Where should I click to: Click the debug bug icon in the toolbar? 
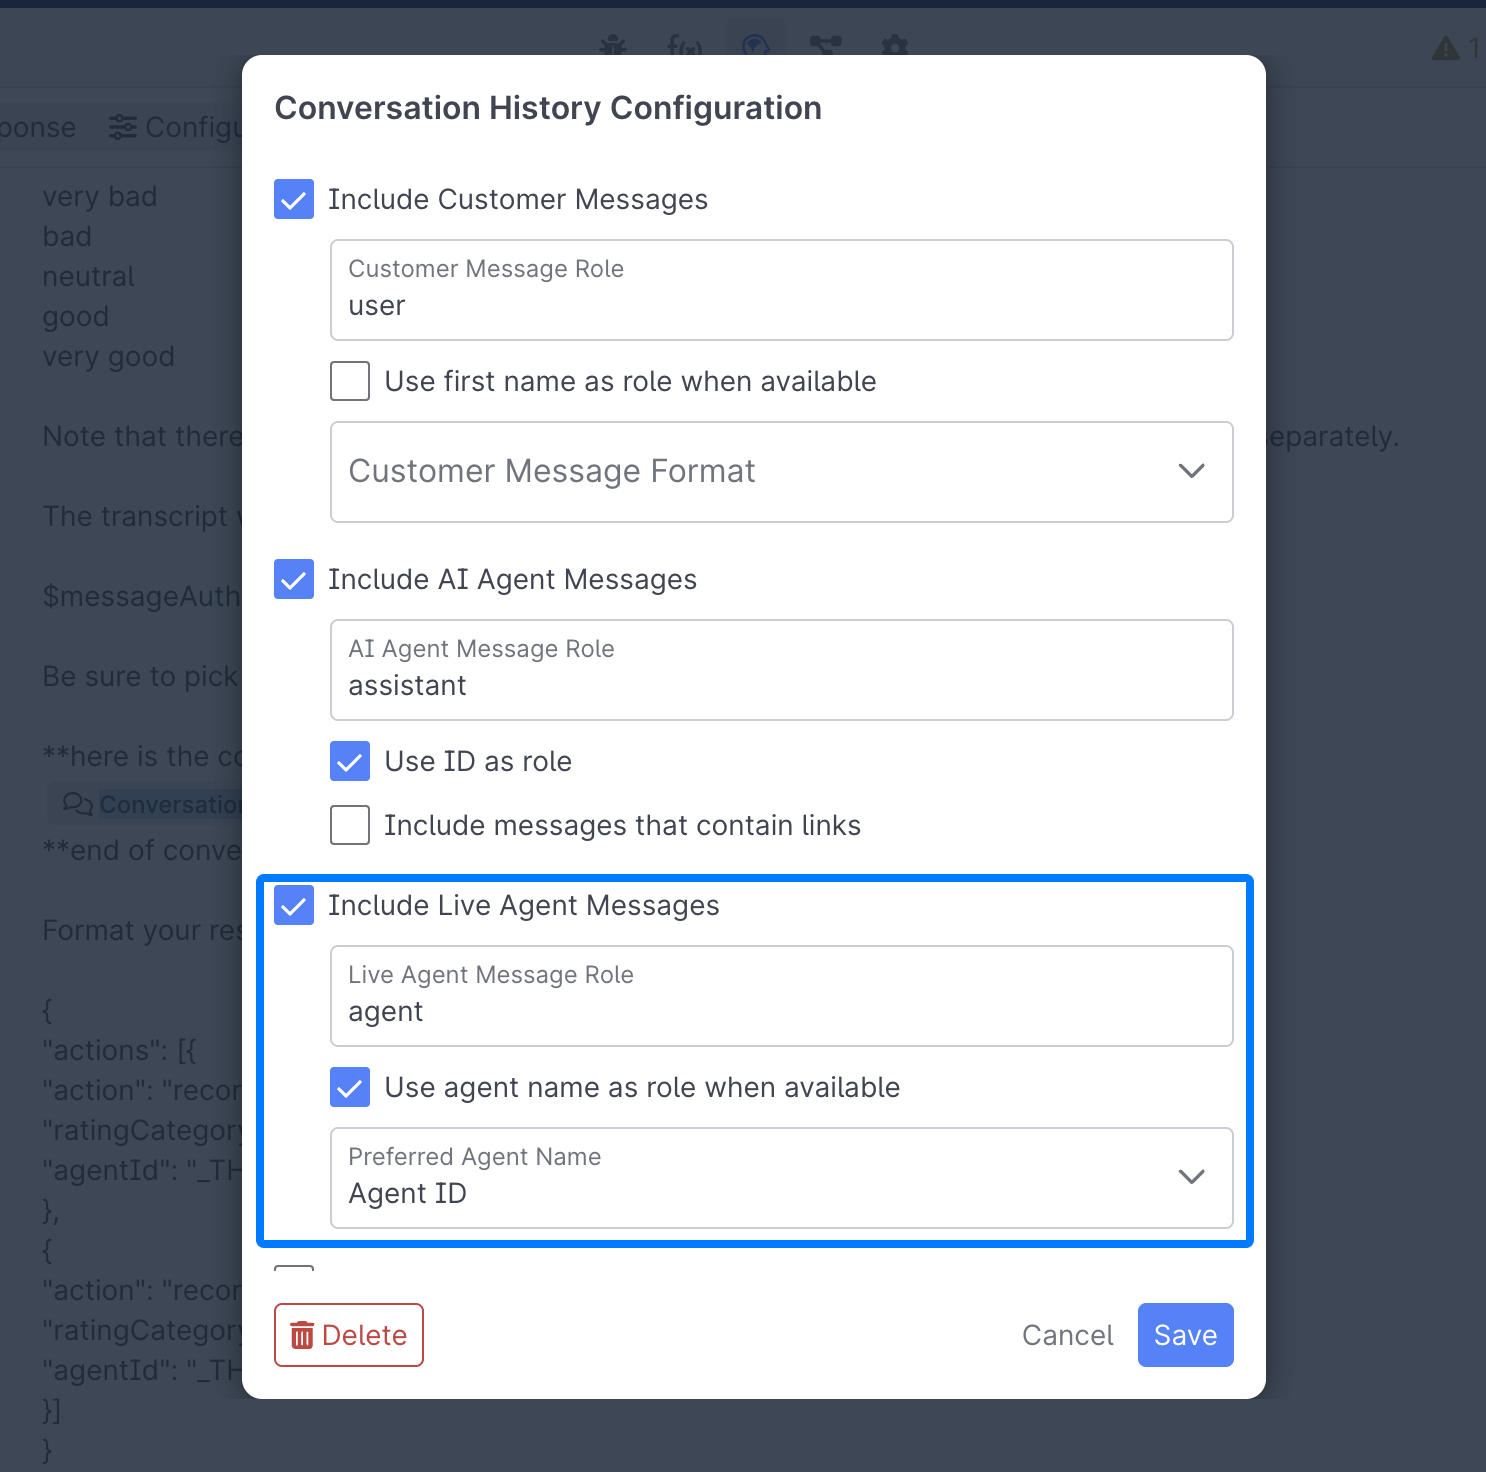[x=612, y=47]
